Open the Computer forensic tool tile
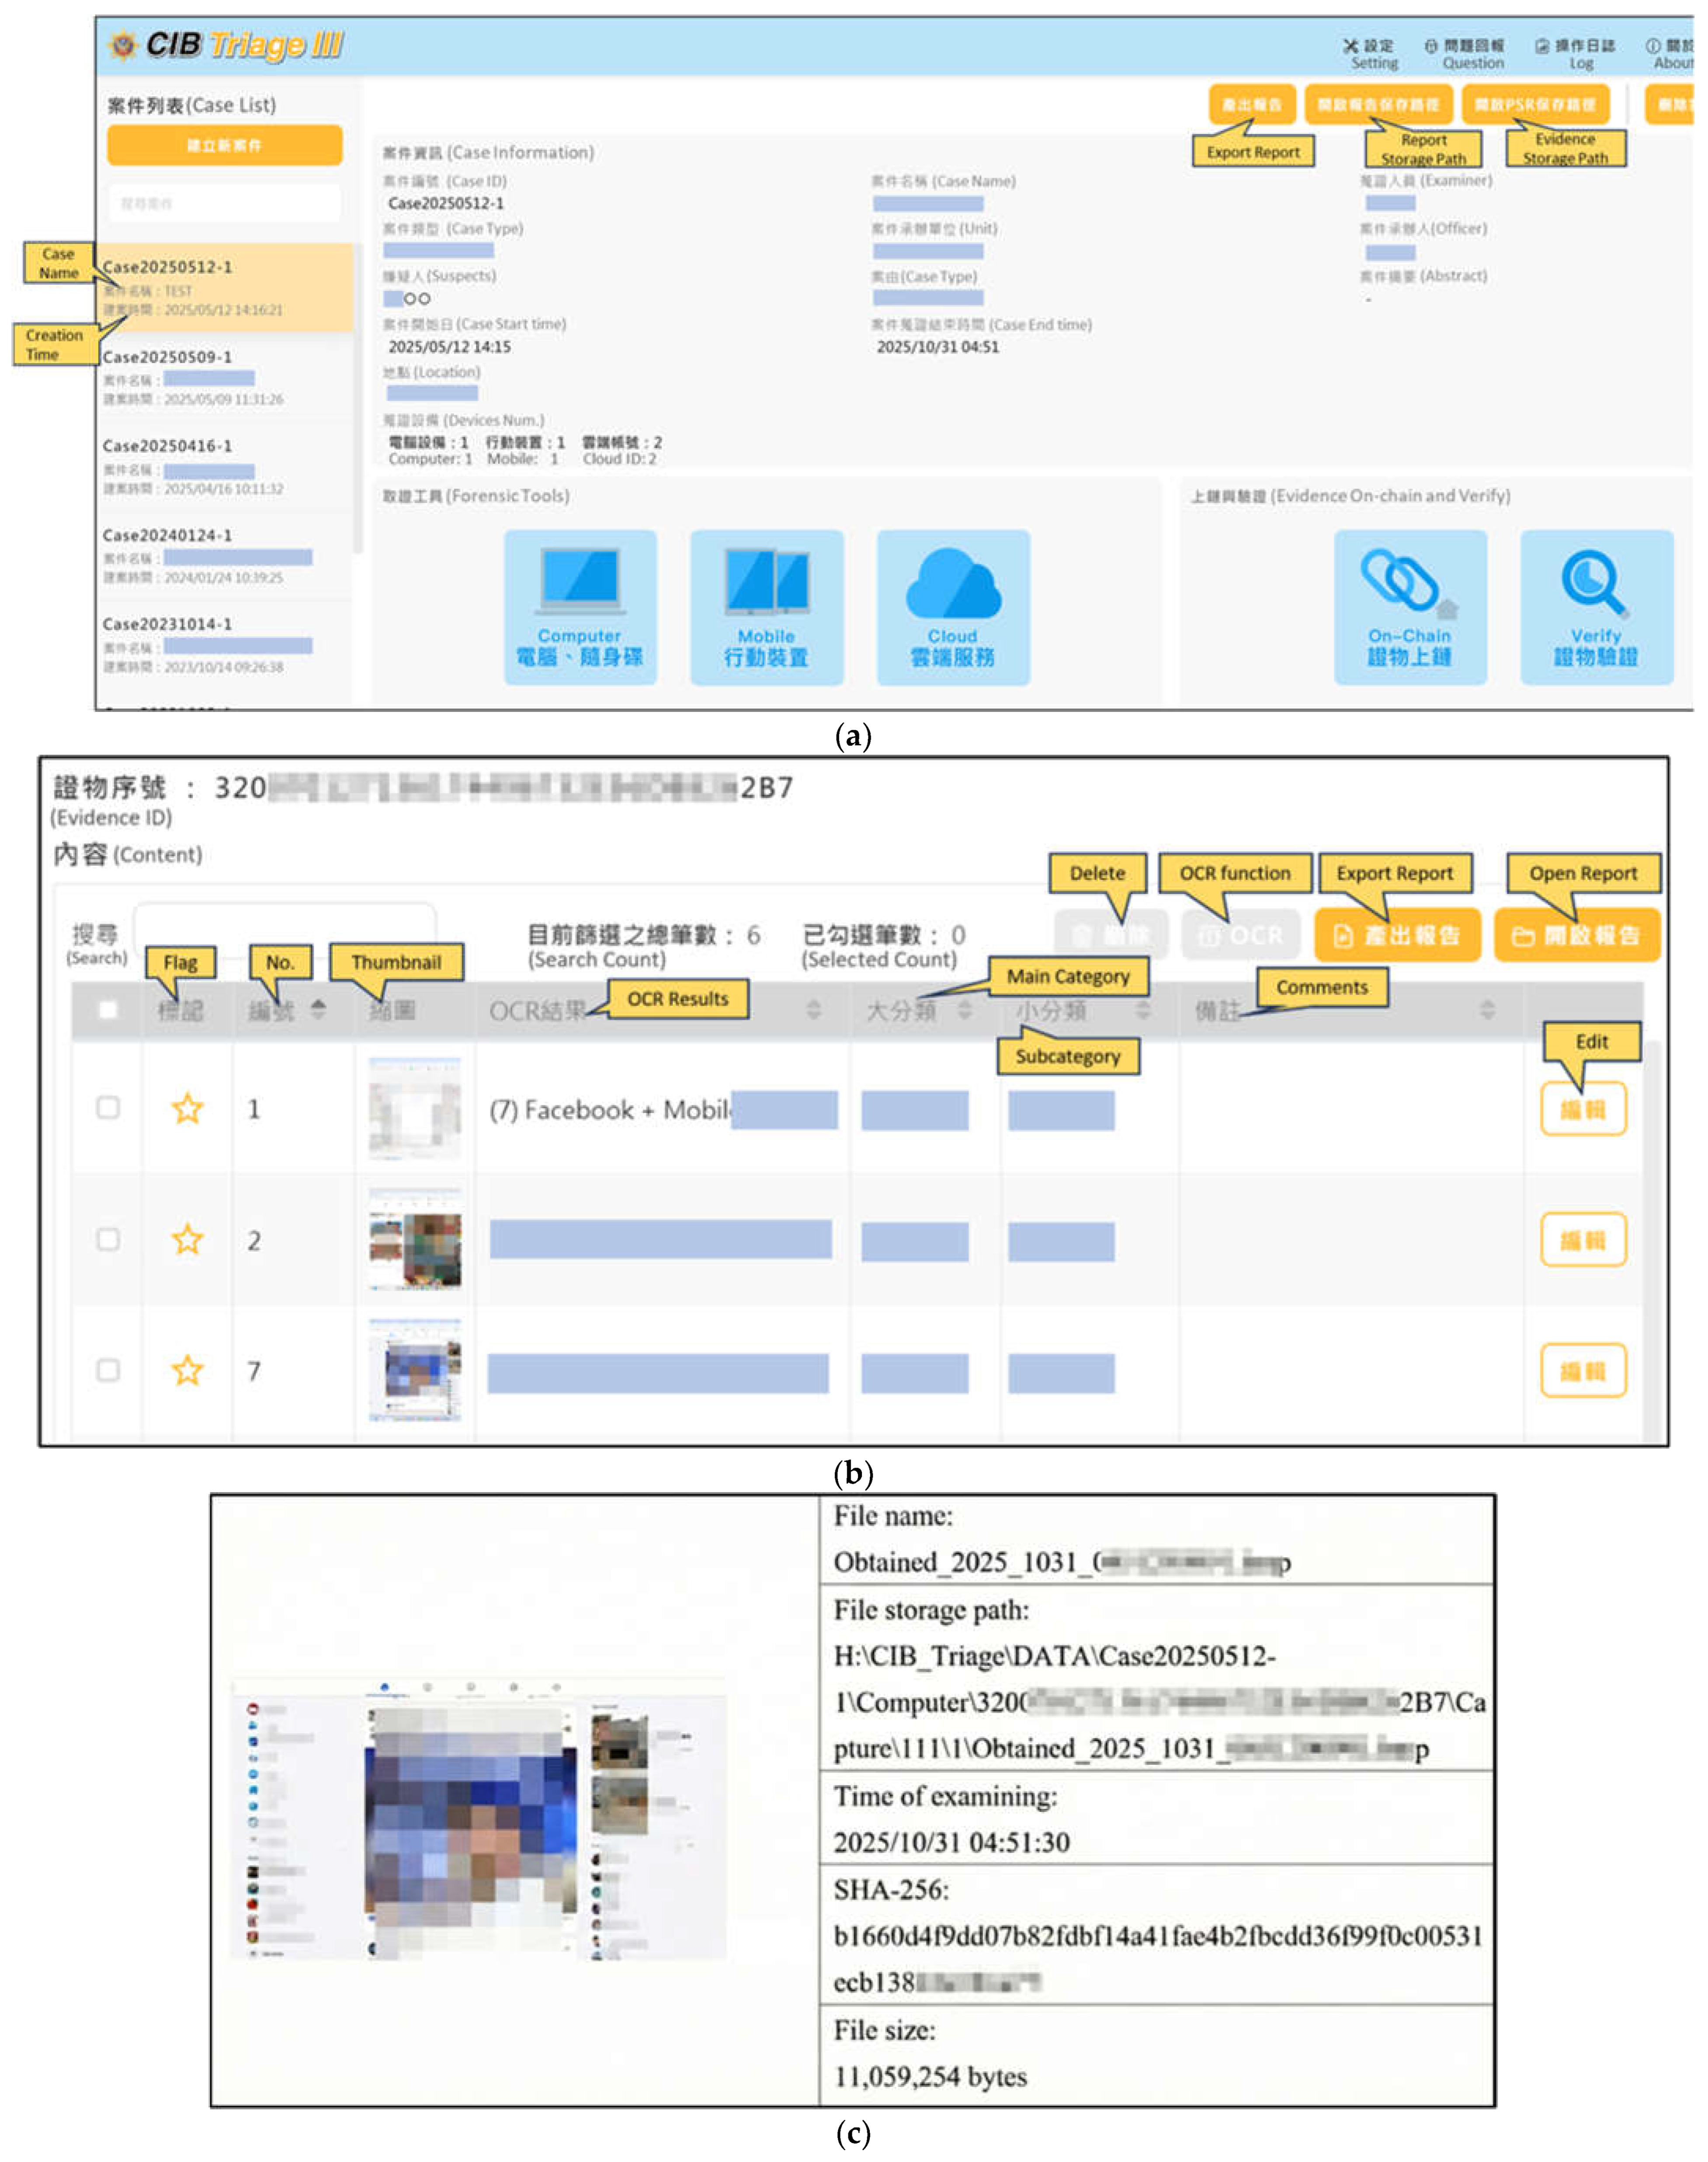This screenshot has width=1708, height=2162. coord(579,606)
